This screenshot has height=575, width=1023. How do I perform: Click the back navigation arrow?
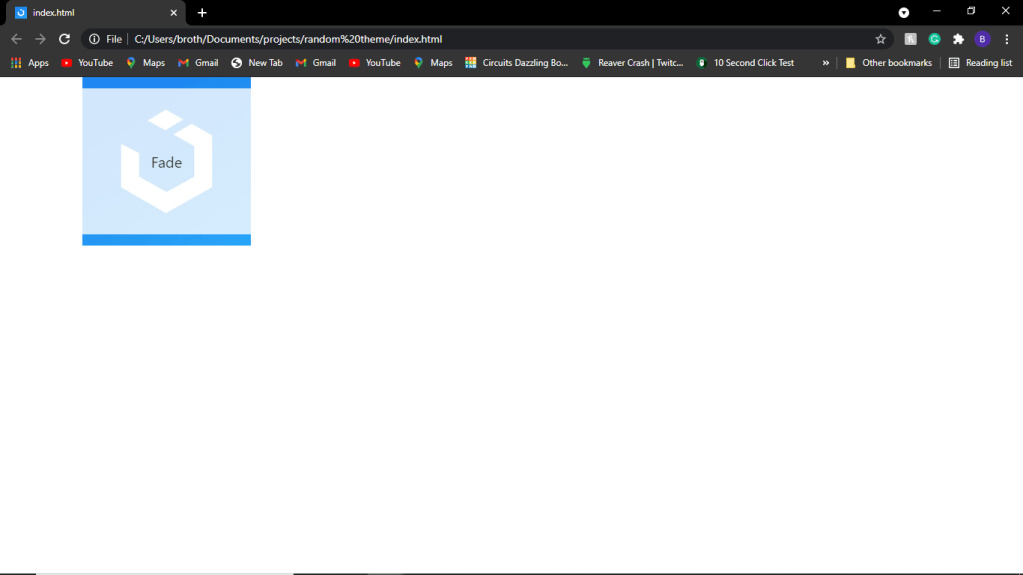pyautogui.click(x=16, y=39)
